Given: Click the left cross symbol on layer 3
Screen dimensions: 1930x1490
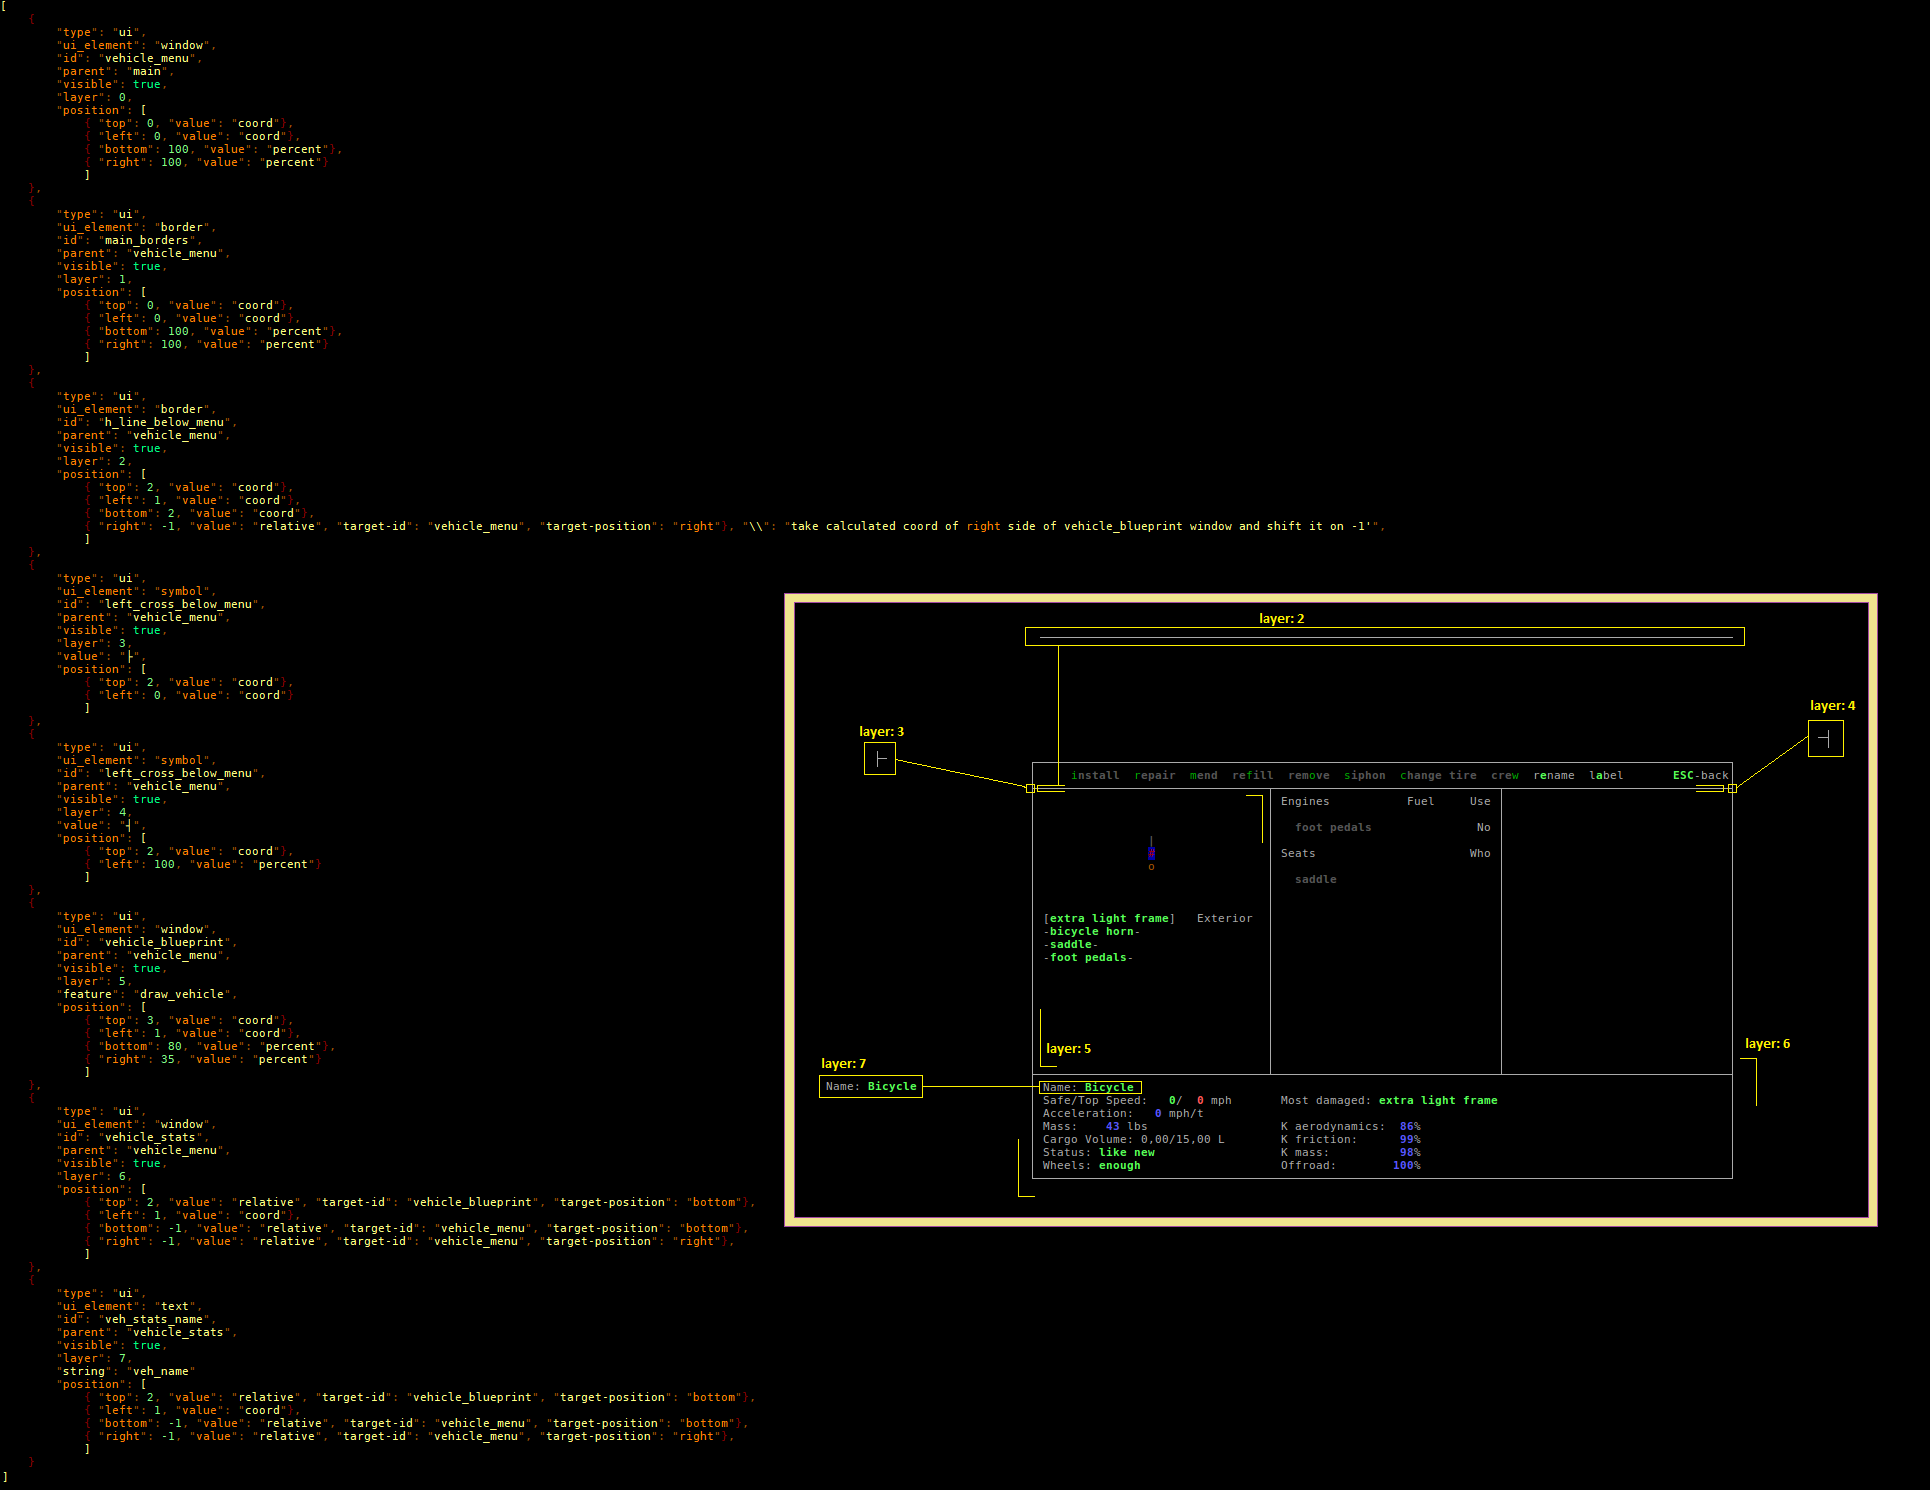Looking at the screenshot, I should pyautogui.click(x=880, y=758).
